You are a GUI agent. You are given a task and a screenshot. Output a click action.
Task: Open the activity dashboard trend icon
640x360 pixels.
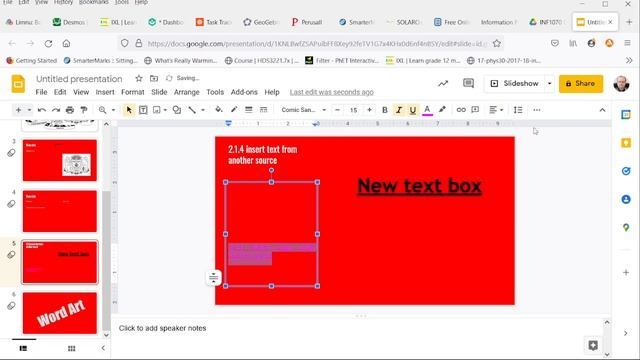point(443,83)
